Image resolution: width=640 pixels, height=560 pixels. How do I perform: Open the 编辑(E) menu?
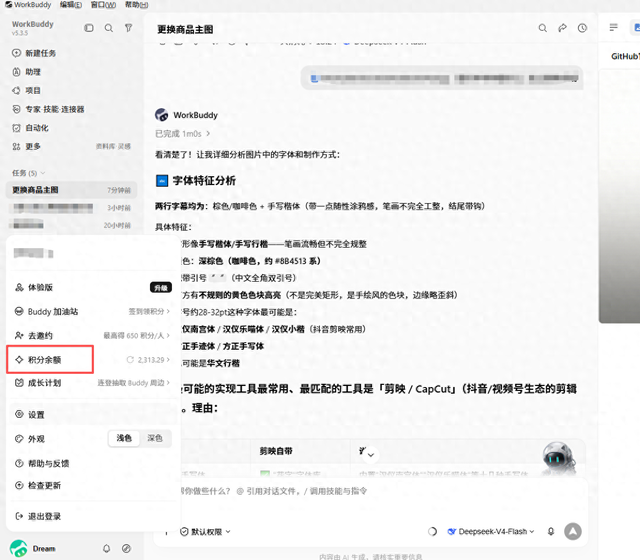click(x=71, y=5)
